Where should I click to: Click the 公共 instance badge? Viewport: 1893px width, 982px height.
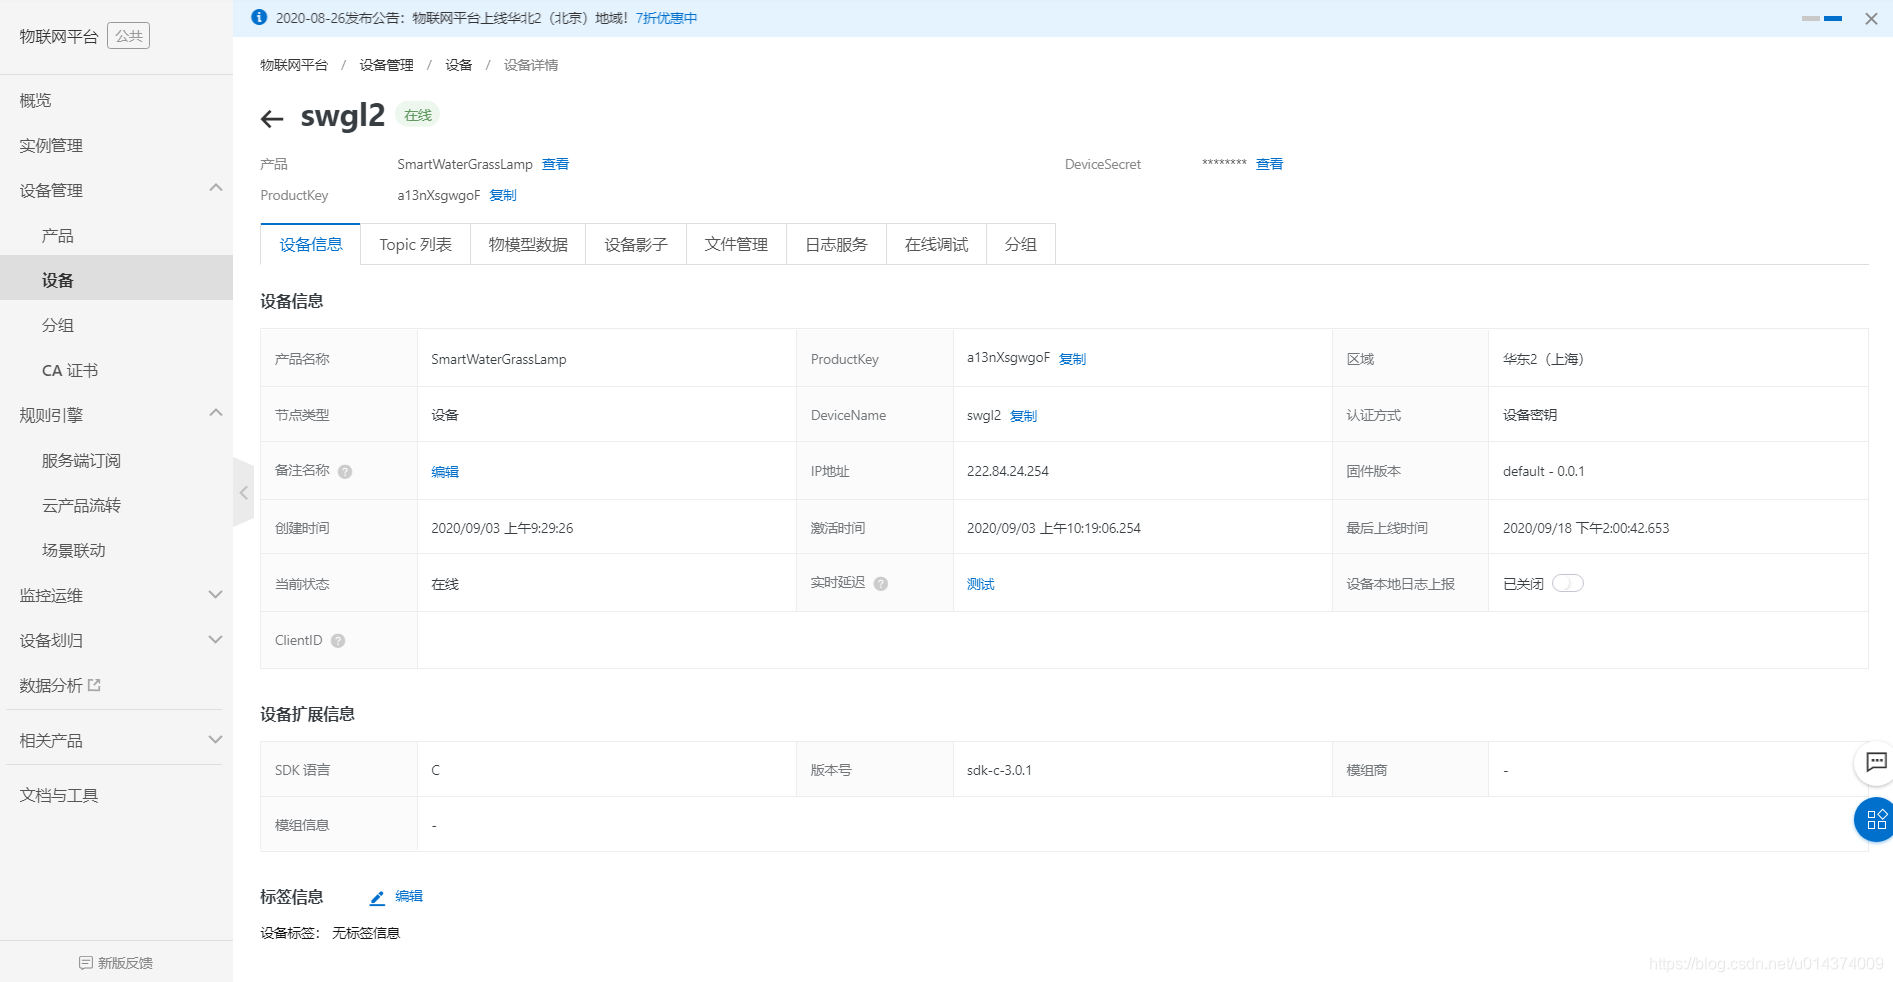pos(128,36)
